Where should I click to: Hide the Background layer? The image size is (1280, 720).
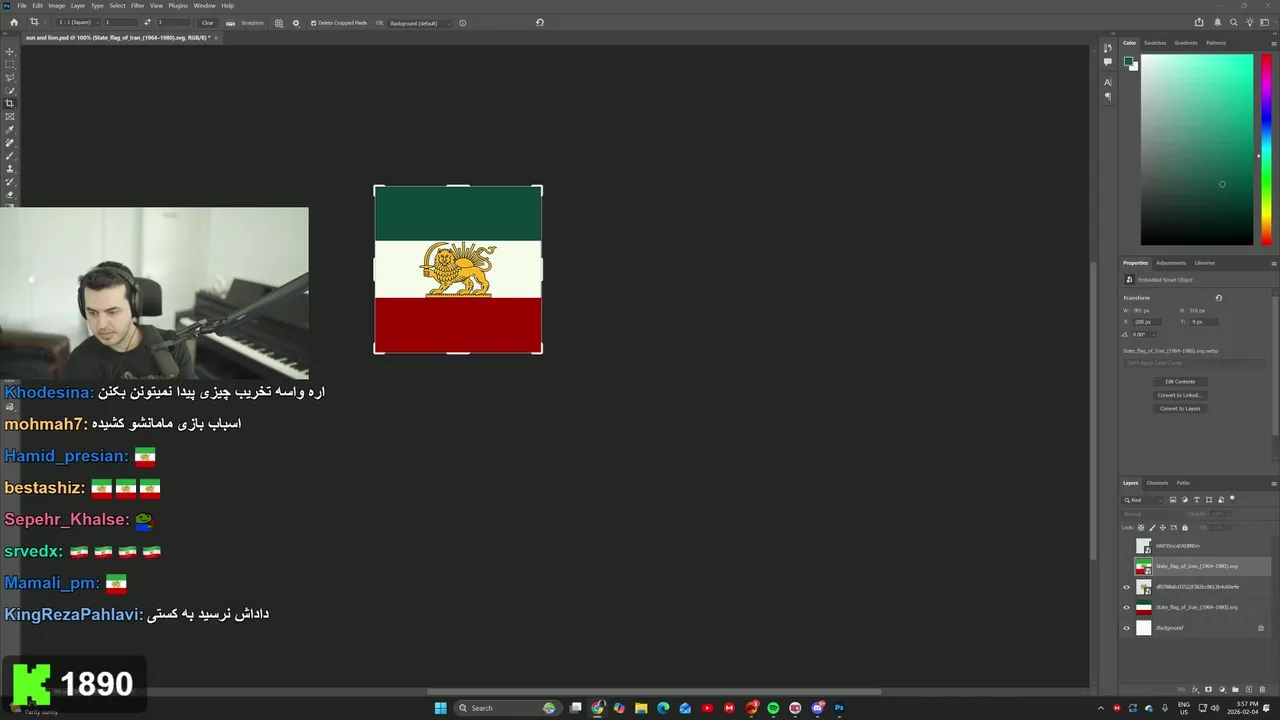(1126, 628)
